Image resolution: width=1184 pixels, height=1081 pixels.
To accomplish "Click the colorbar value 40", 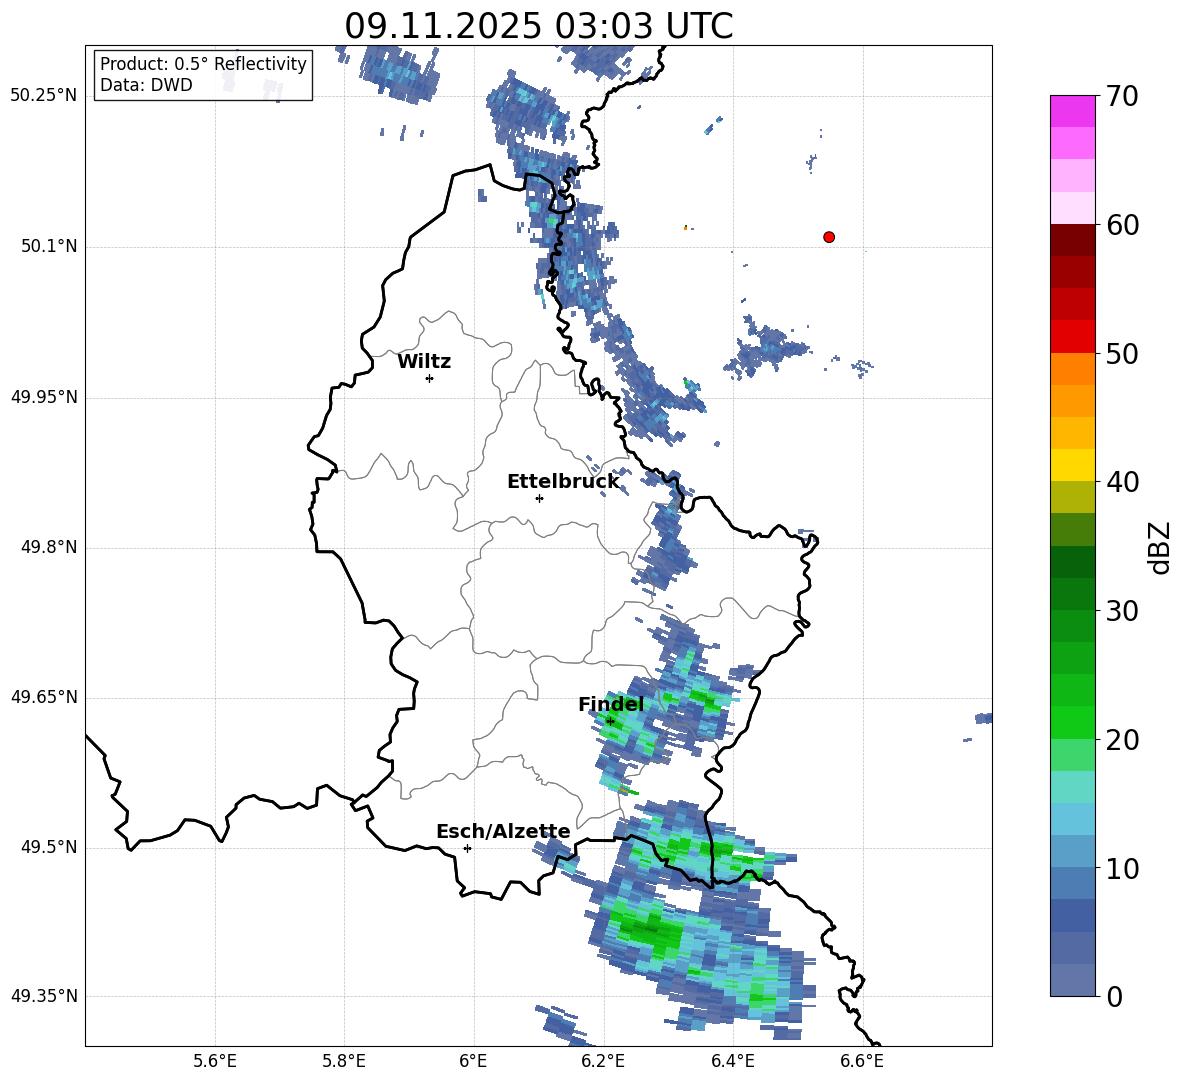I will 1122,482.
